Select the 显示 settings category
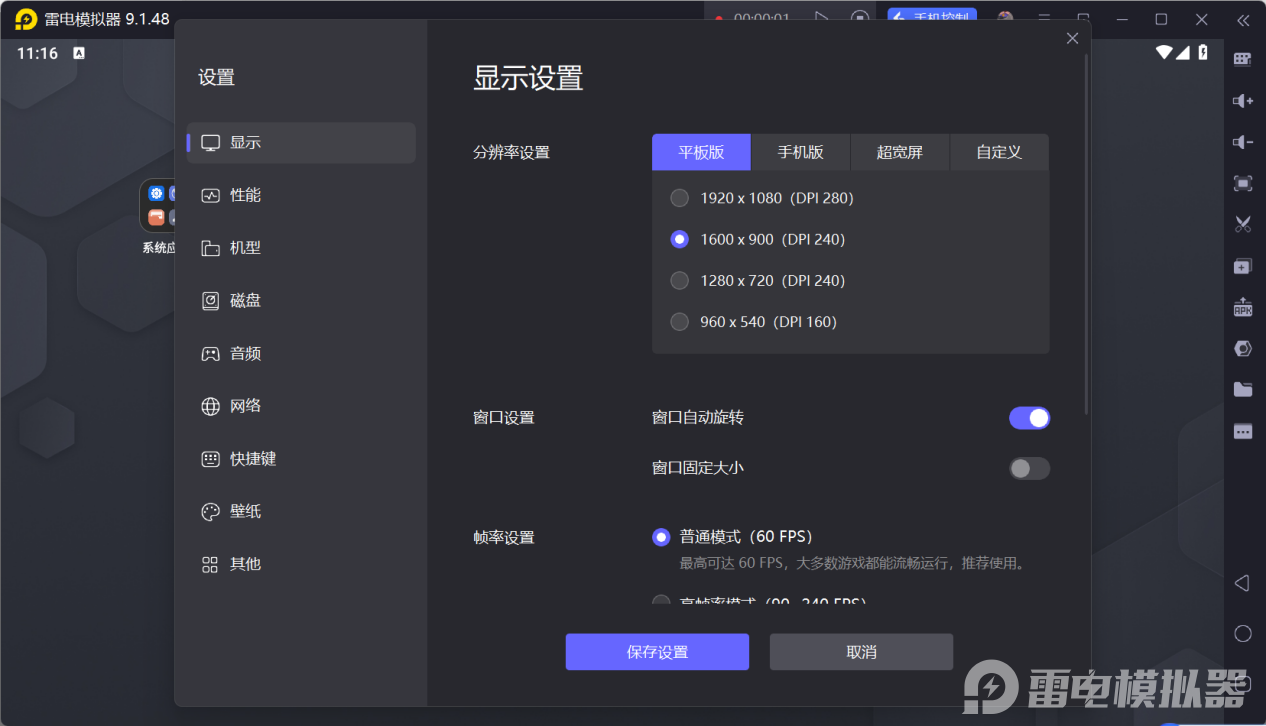This screenshot has height=726, width=1266. 301,142
